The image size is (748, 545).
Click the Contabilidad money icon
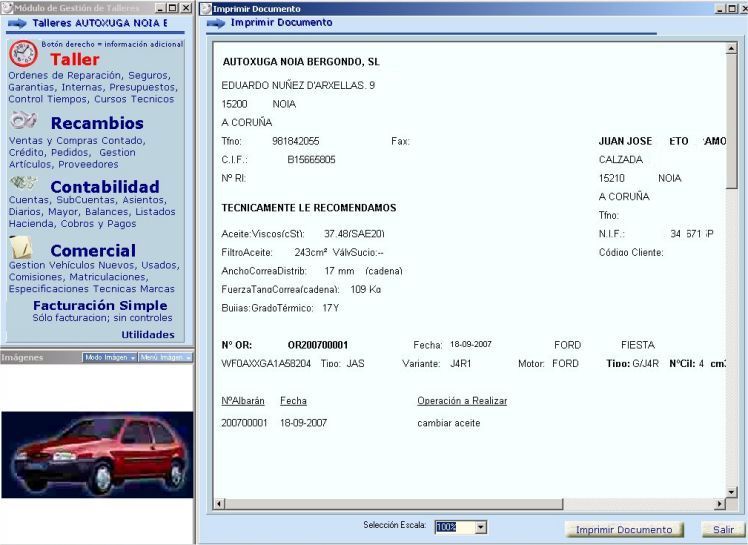pyautogui.click(x=23, y=182)
